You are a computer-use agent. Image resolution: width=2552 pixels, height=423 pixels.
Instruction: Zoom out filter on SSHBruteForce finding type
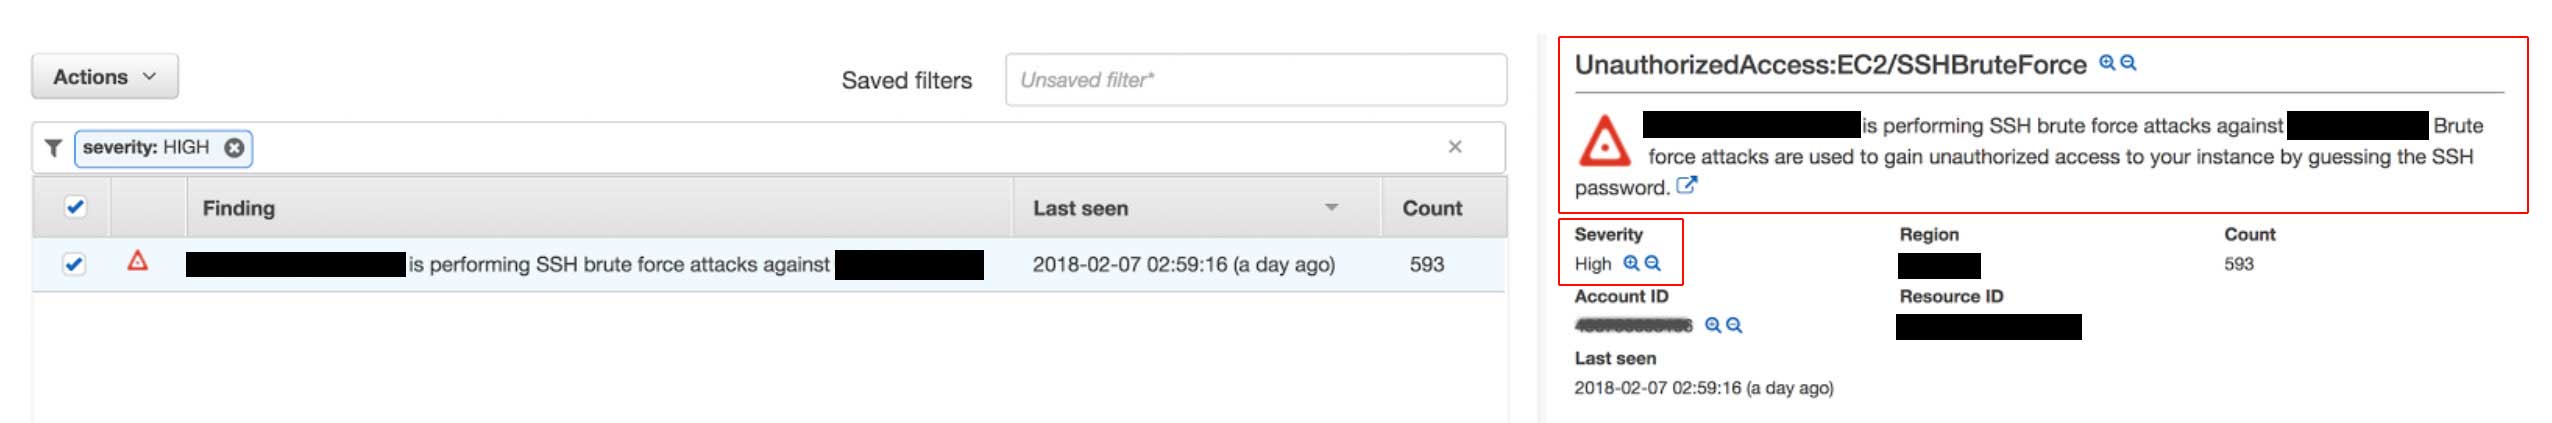[x=2128, y=63]
